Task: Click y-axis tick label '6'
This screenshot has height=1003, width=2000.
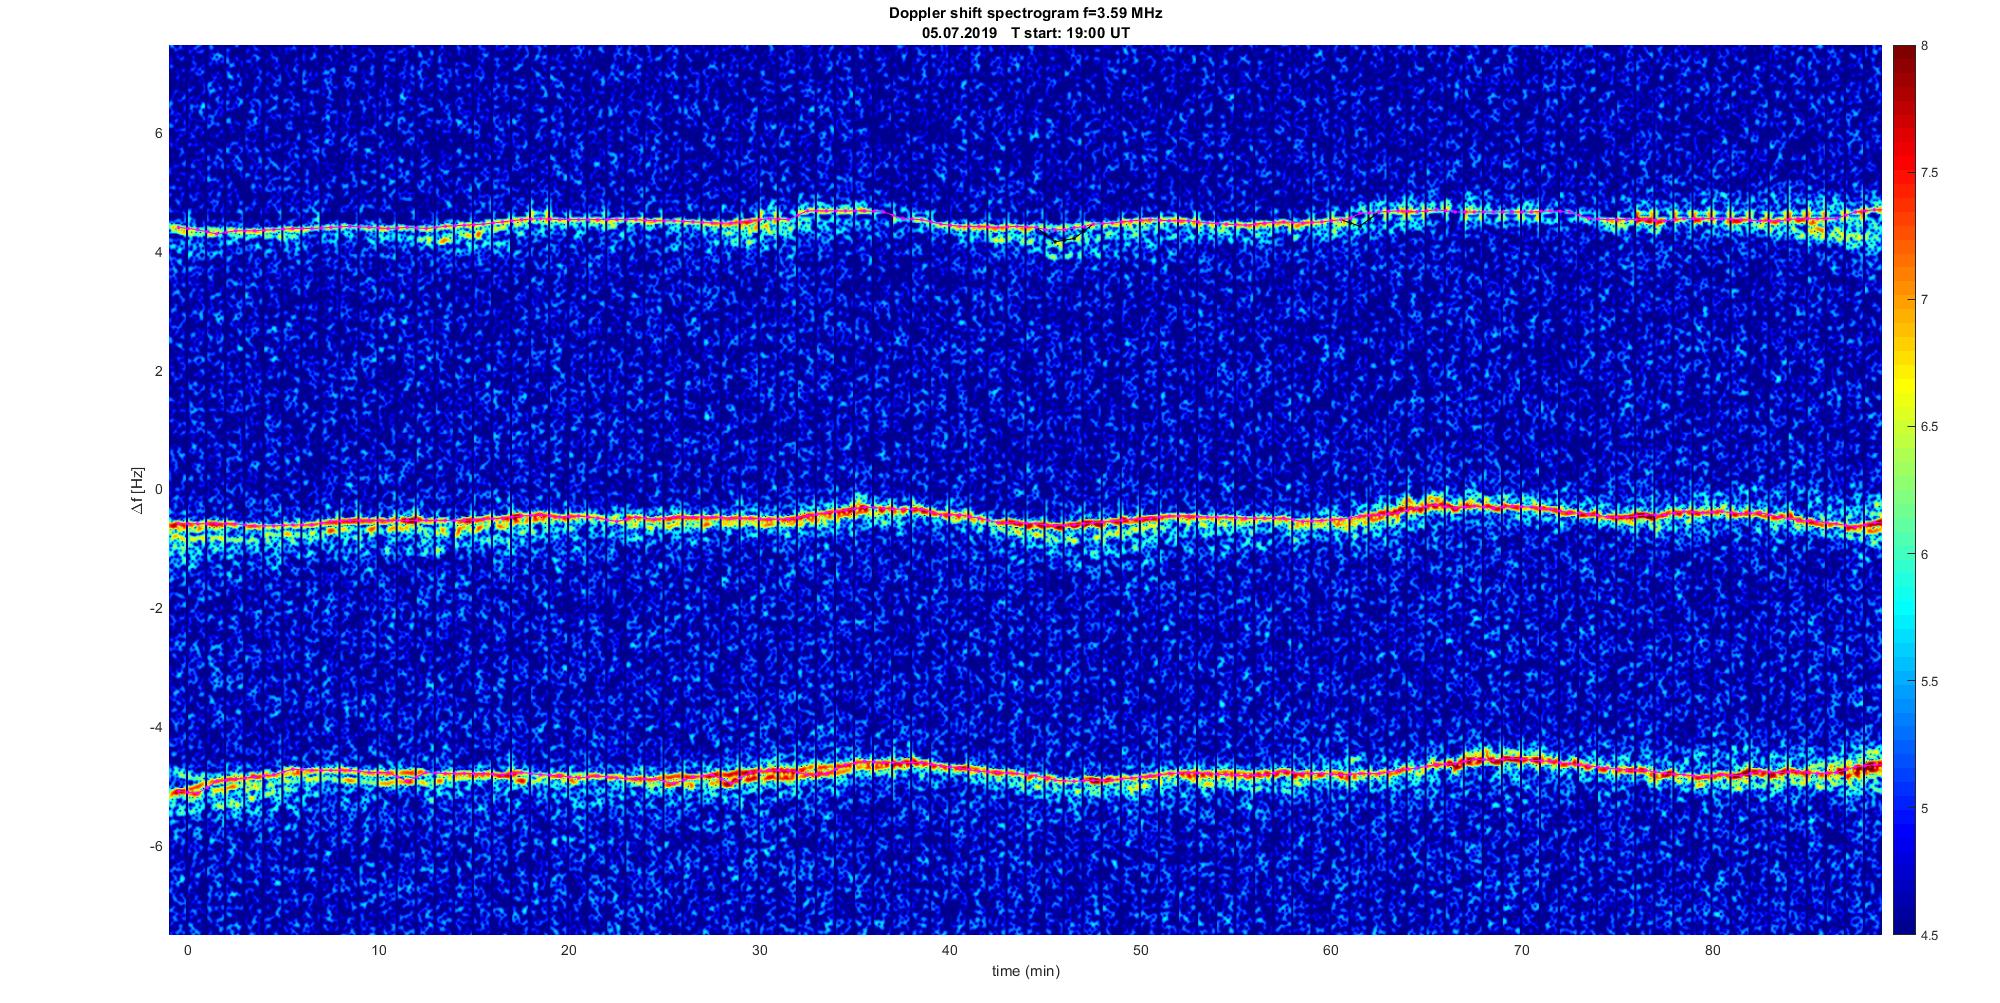Action: tap(159, 133)
